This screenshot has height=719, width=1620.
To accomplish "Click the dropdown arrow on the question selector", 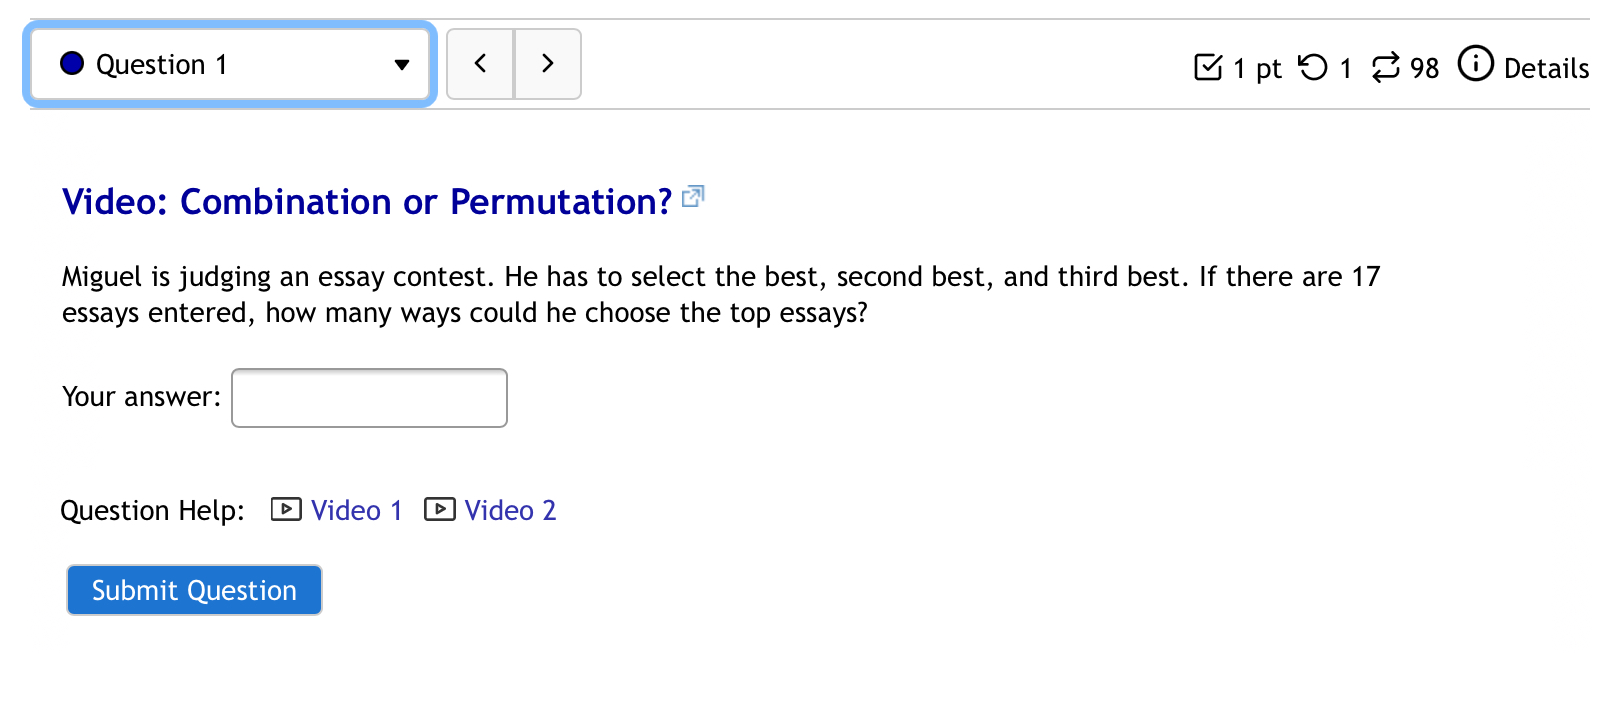I will point(402,63).
